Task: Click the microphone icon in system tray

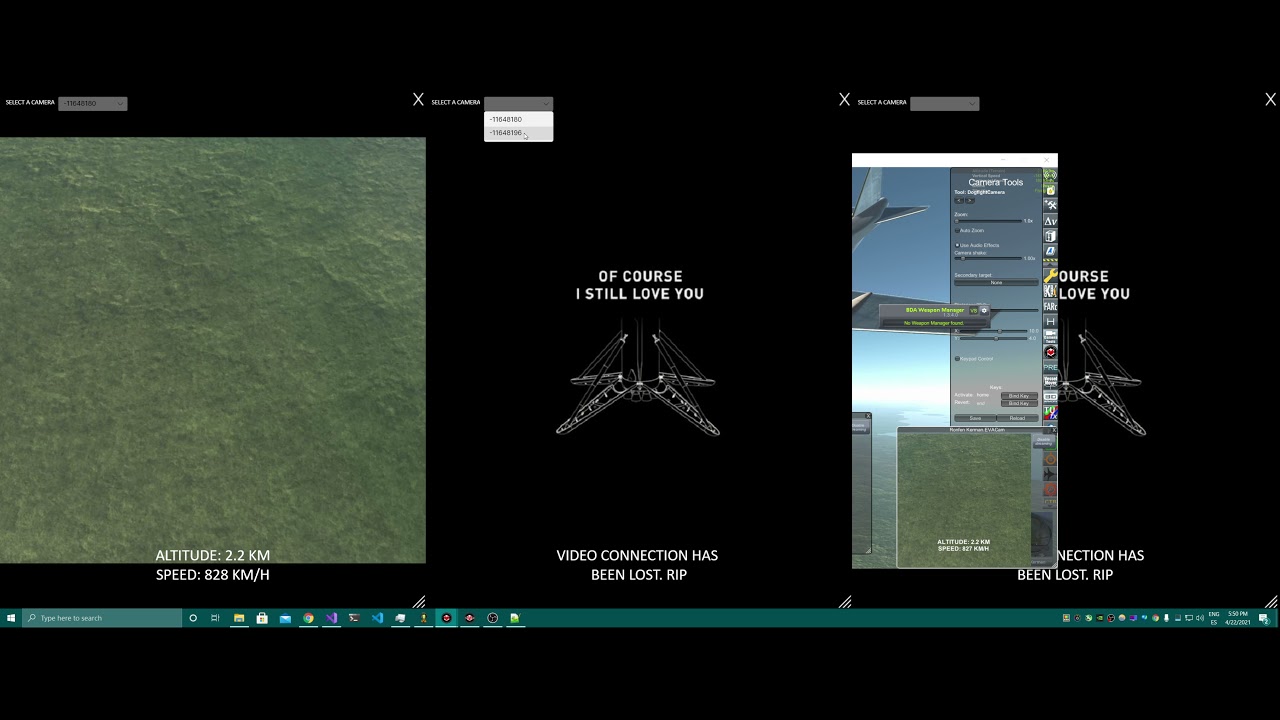Action: (x=1166, y=618)
